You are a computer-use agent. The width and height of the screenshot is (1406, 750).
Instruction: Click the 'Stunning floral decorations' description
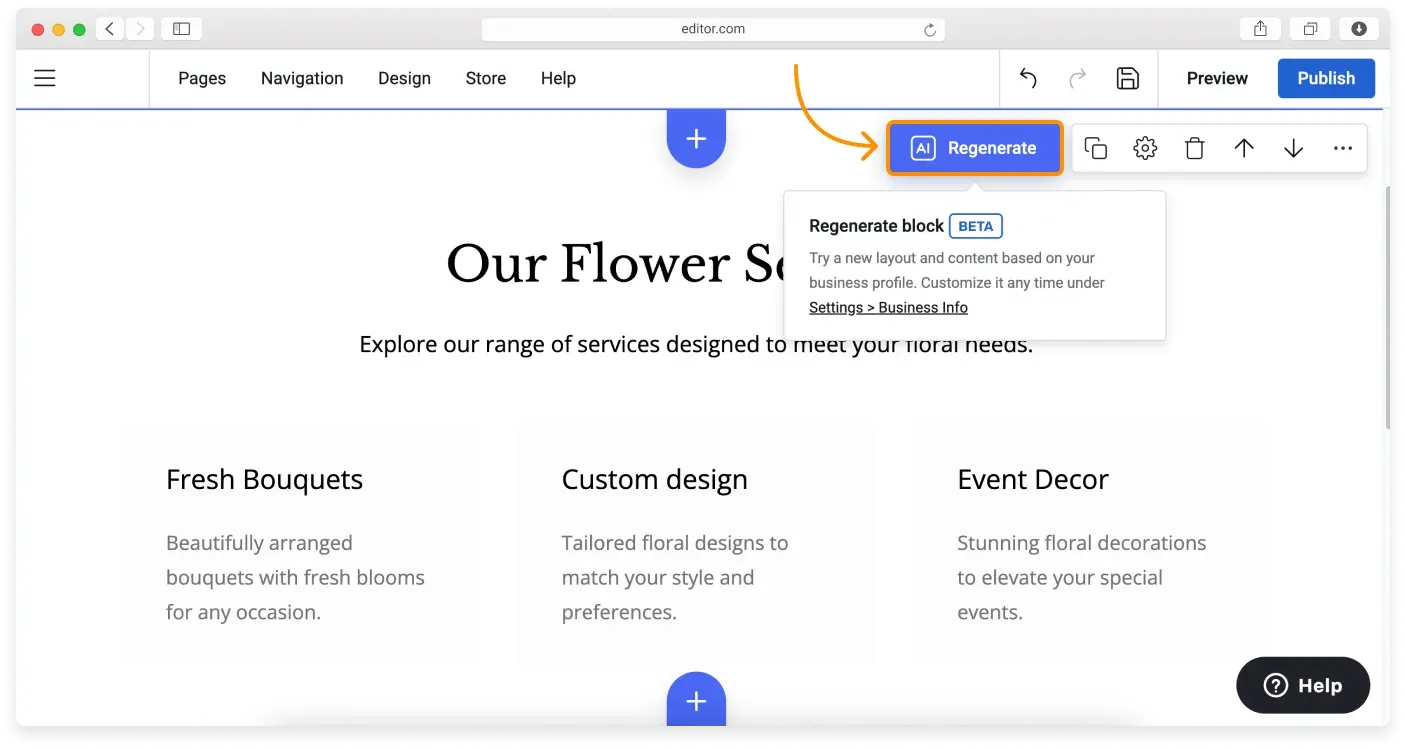point(1082,578)
